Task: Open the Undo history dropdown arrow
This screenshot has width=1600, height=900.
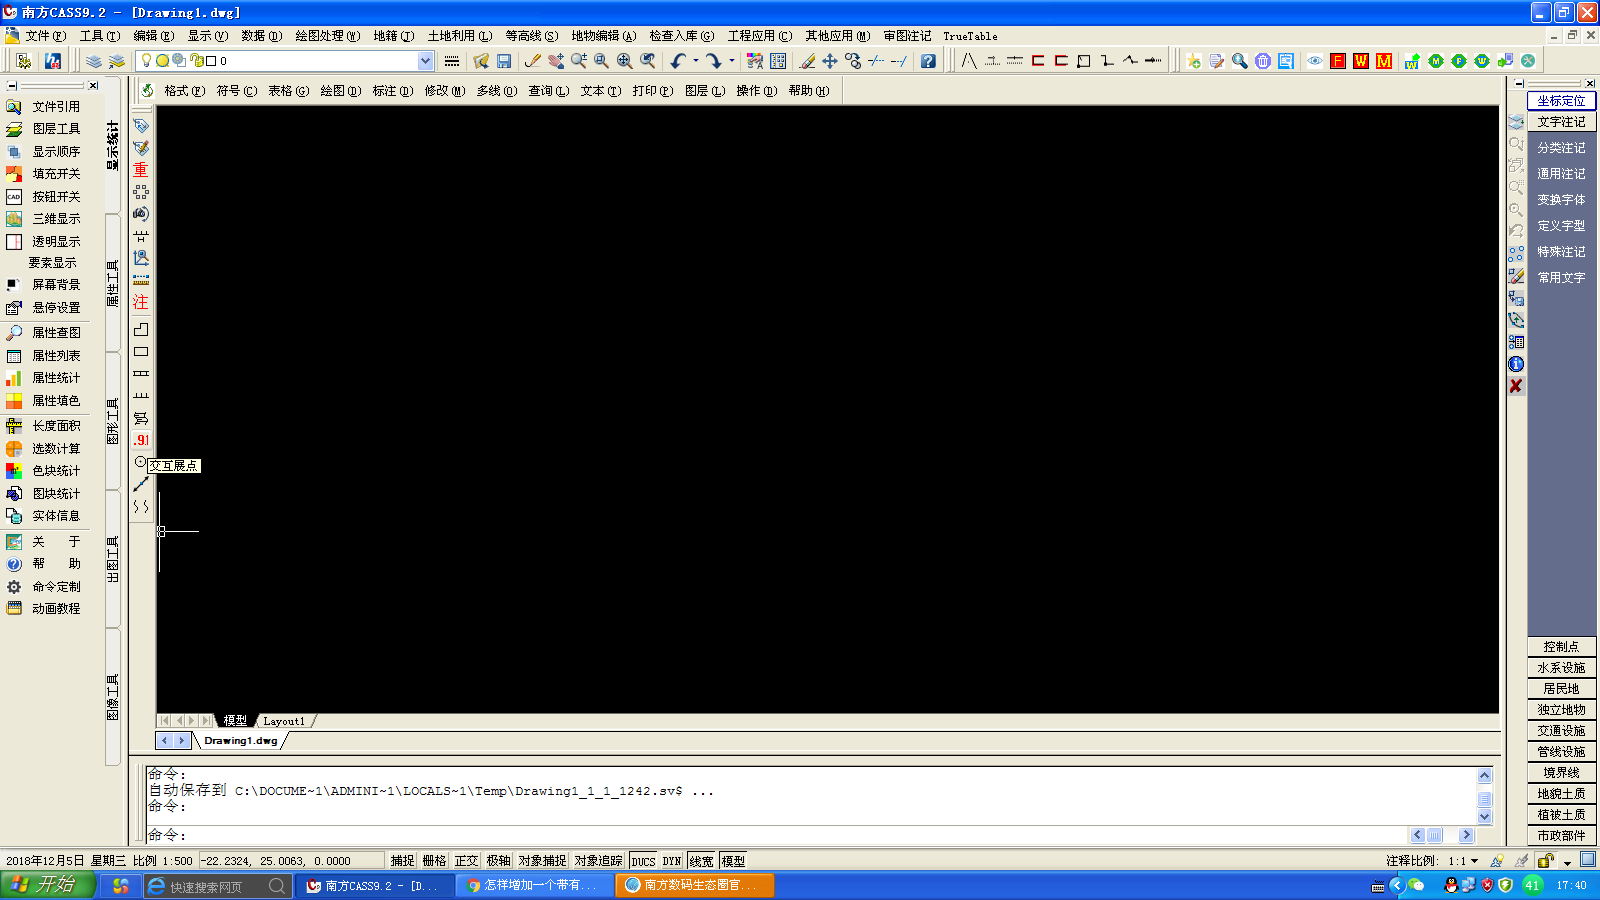Action: 696,61
